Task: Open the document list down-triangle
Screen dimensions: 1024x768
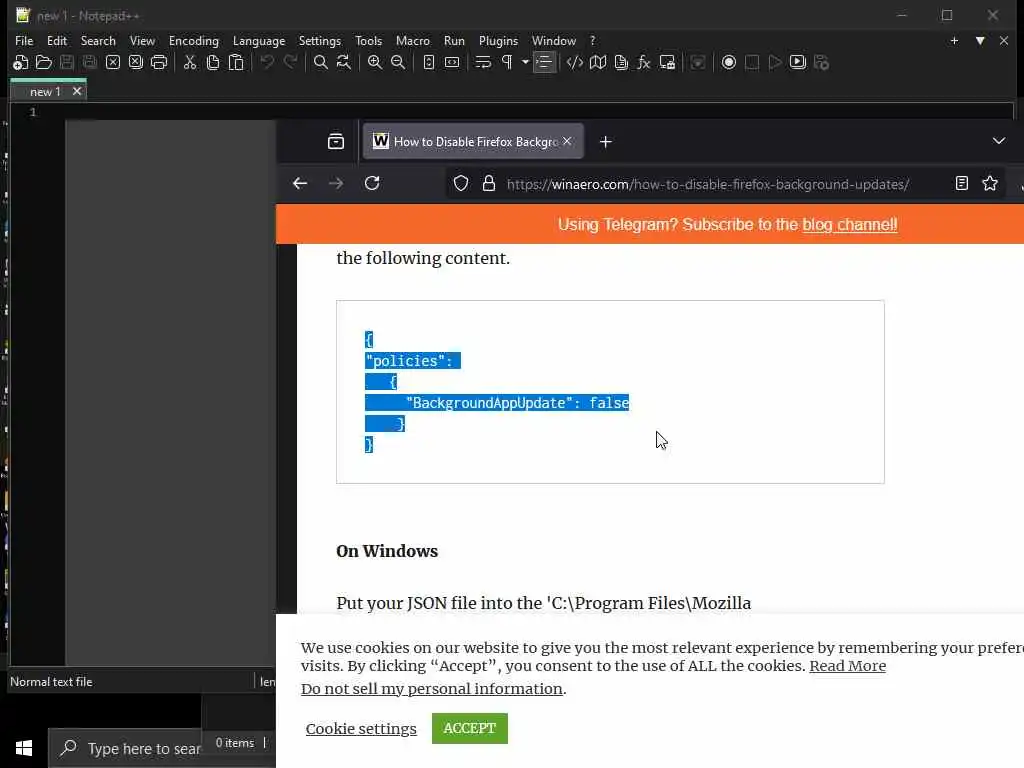Action: click(x=980, y=40)
